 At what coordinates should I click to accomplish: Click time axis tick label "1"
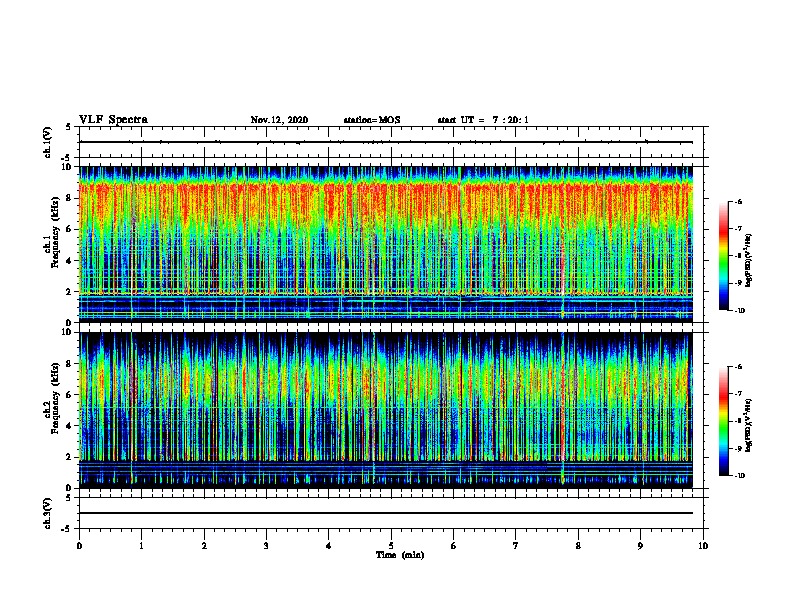141,546
